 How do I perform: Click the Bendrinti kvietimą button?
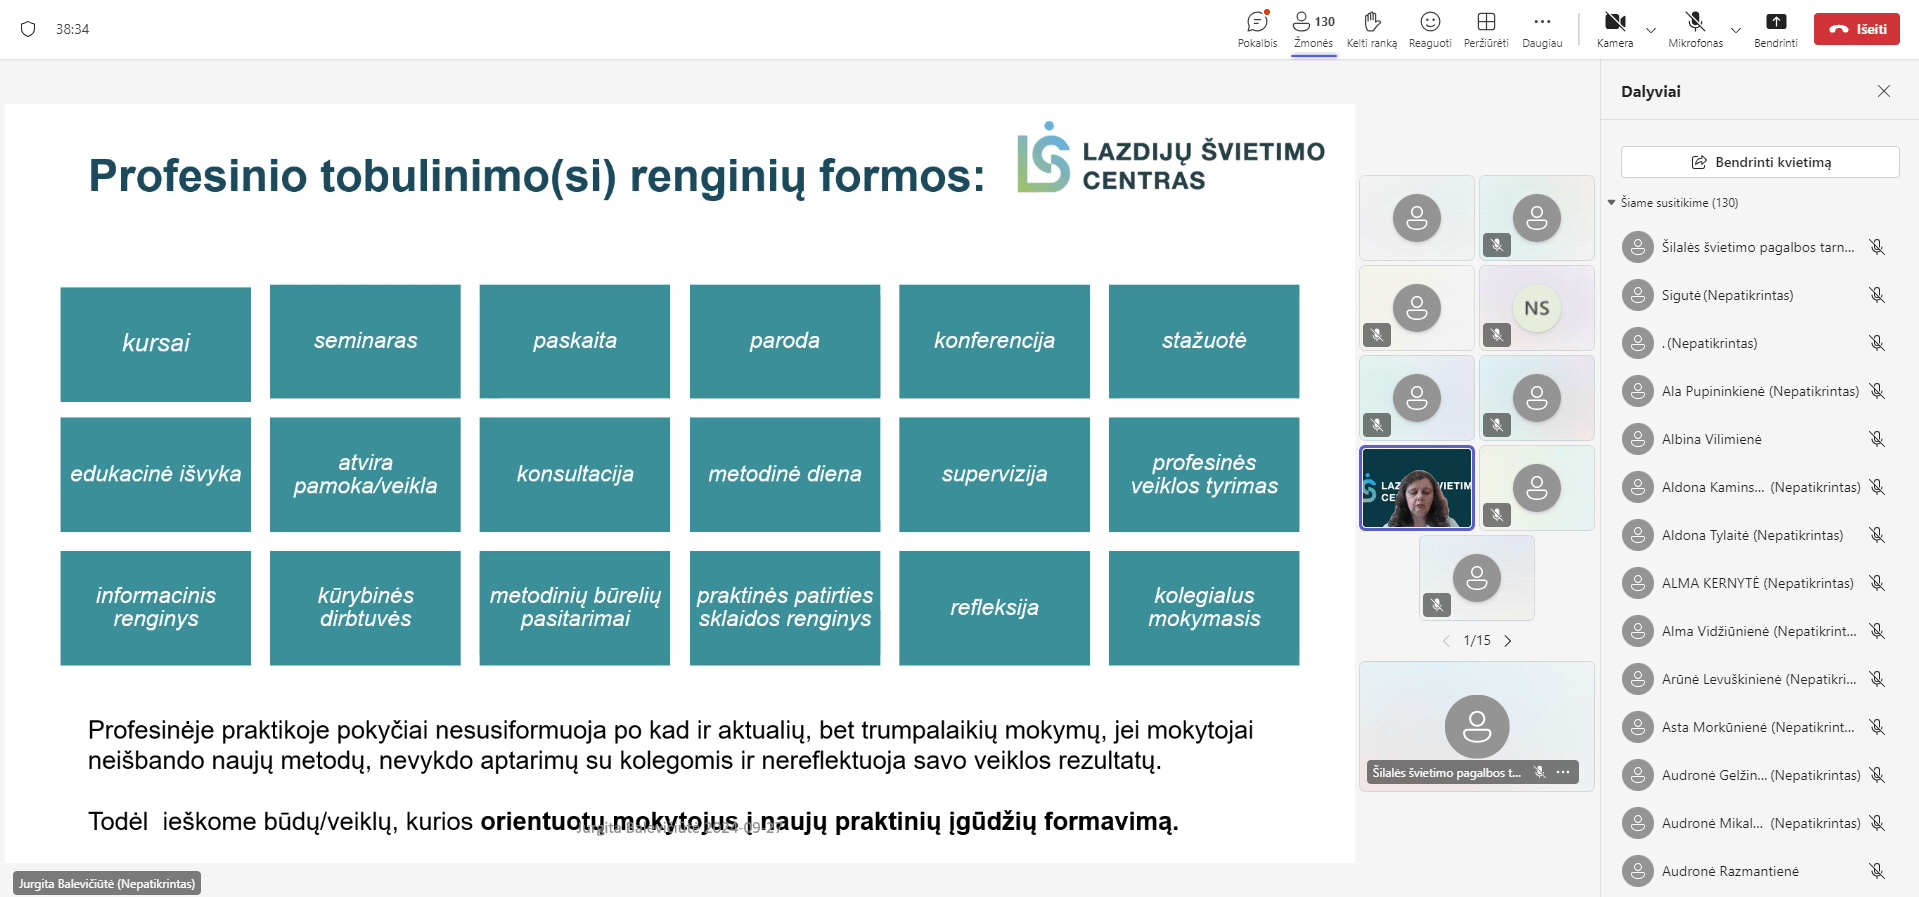pos(1760,162)
